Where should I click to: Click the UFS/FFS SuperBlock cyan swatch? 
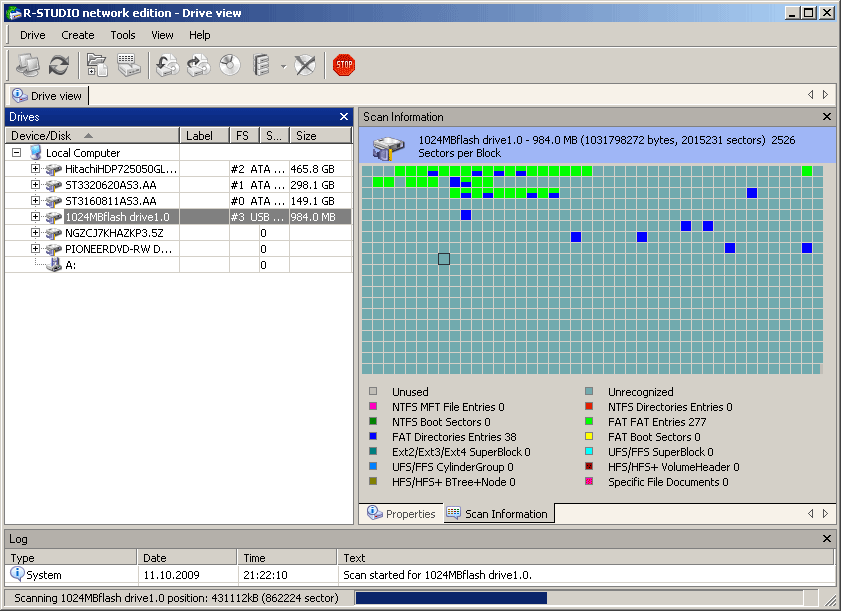589,451
